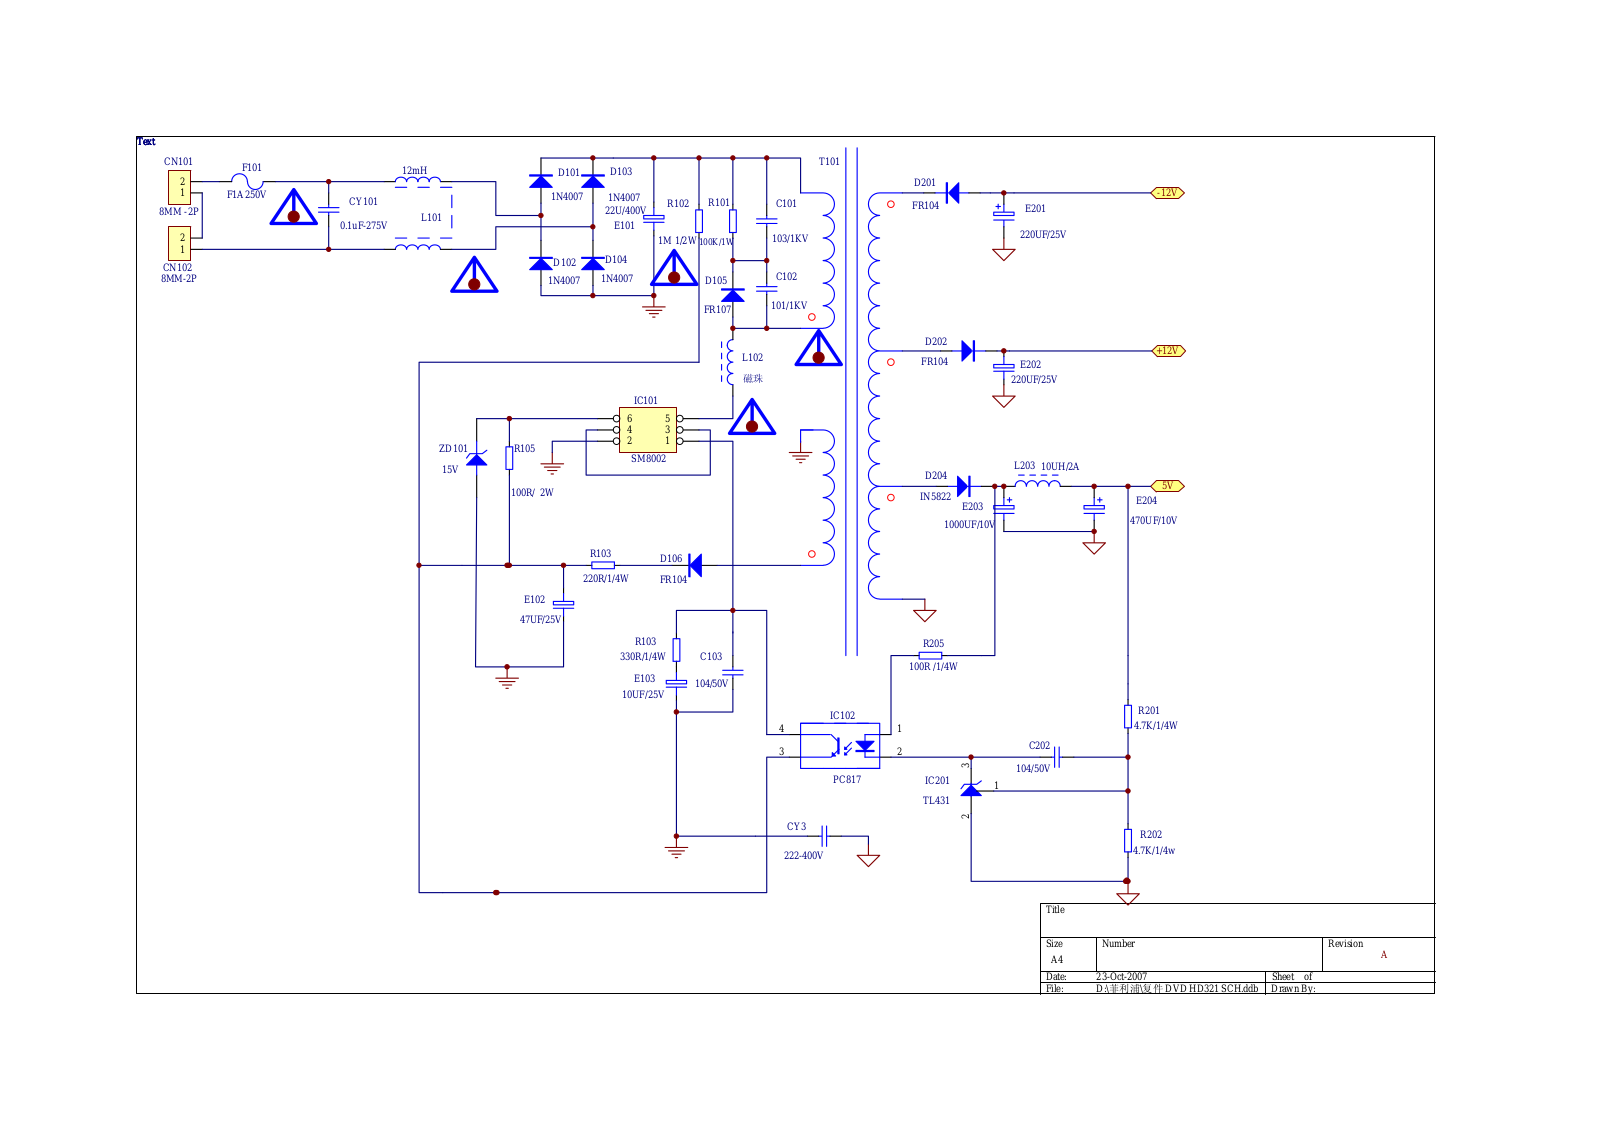Click the L203 inductor coil symbol
Viewport: 1600px width, 1131px height.
[x=1038, y=482]
